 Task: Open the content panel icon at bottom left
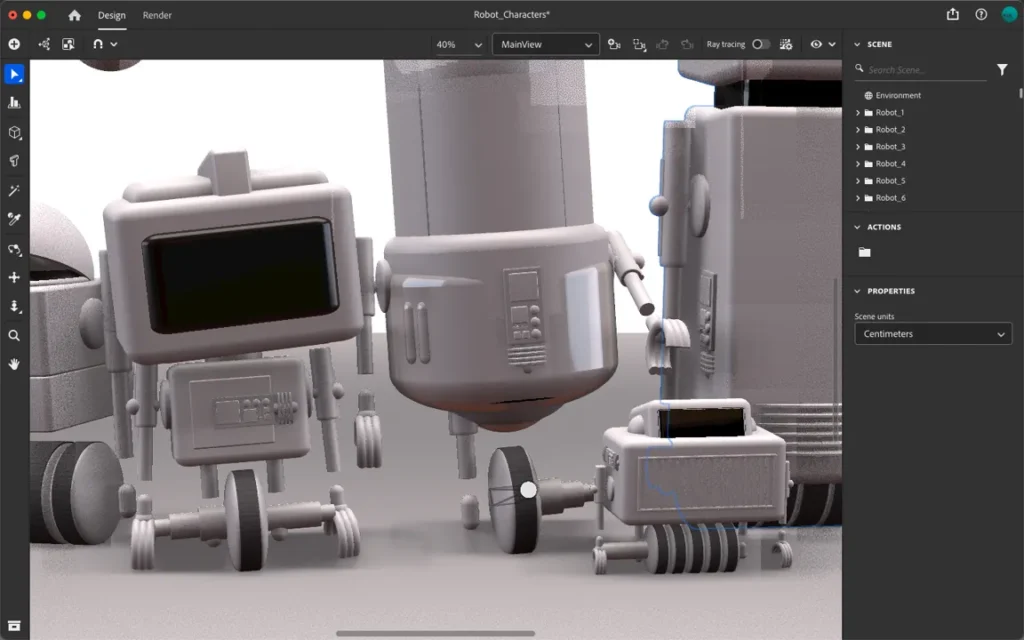coord(14,626)
